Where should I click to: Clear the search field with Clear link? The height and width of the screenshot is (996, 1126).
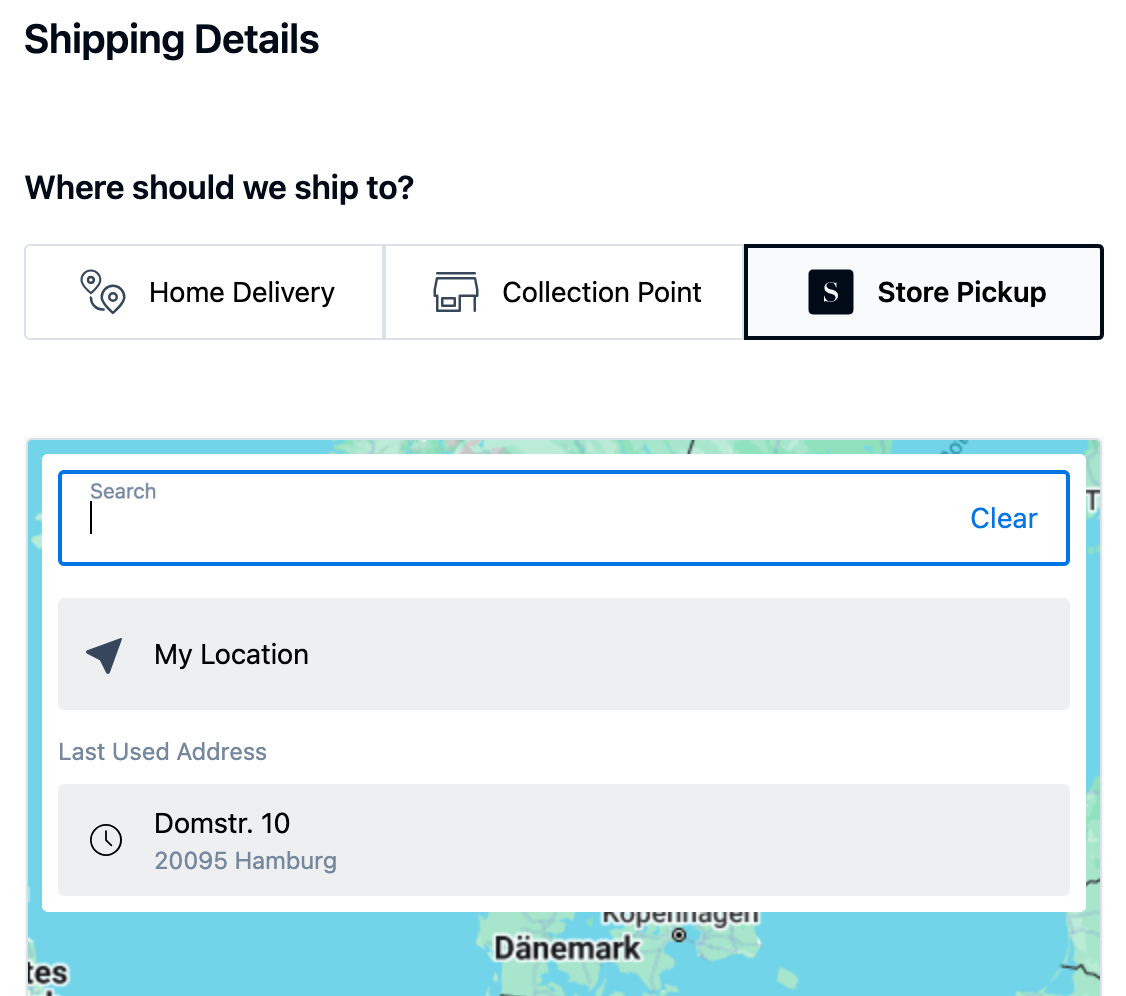point(1004,518)
